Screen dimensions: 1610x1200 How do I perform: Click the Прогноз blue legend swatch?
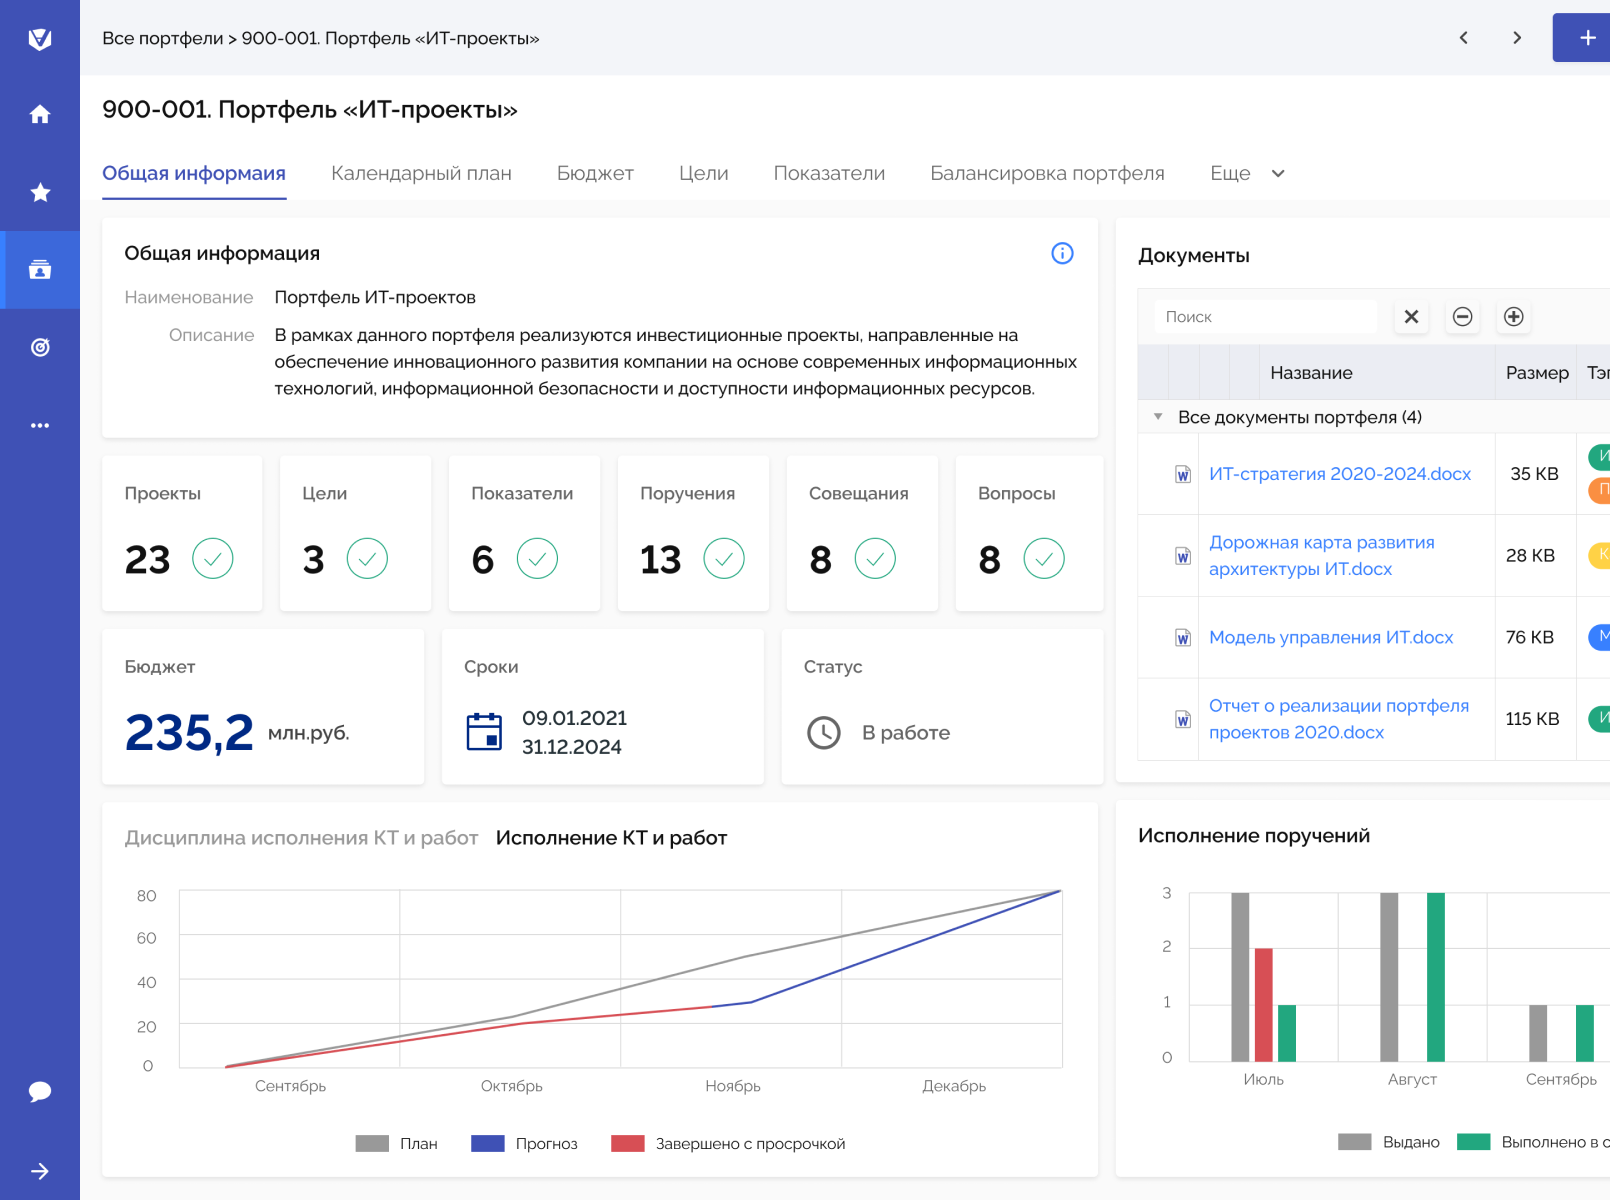tap(487, 1143)
